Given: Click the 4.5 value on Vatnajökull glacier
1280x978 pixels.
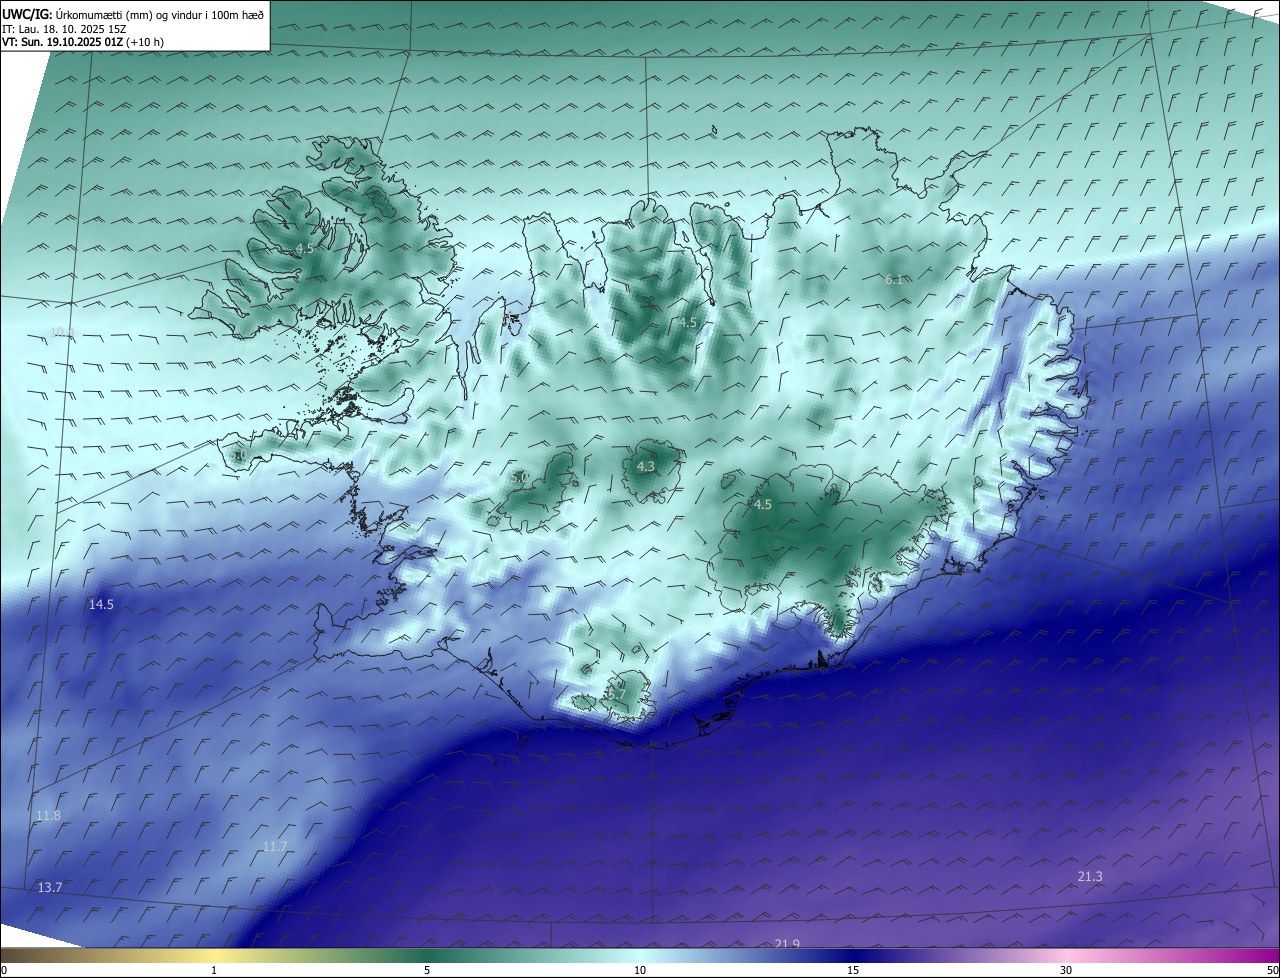Looking at the screenshot, I should click(763, 505).
